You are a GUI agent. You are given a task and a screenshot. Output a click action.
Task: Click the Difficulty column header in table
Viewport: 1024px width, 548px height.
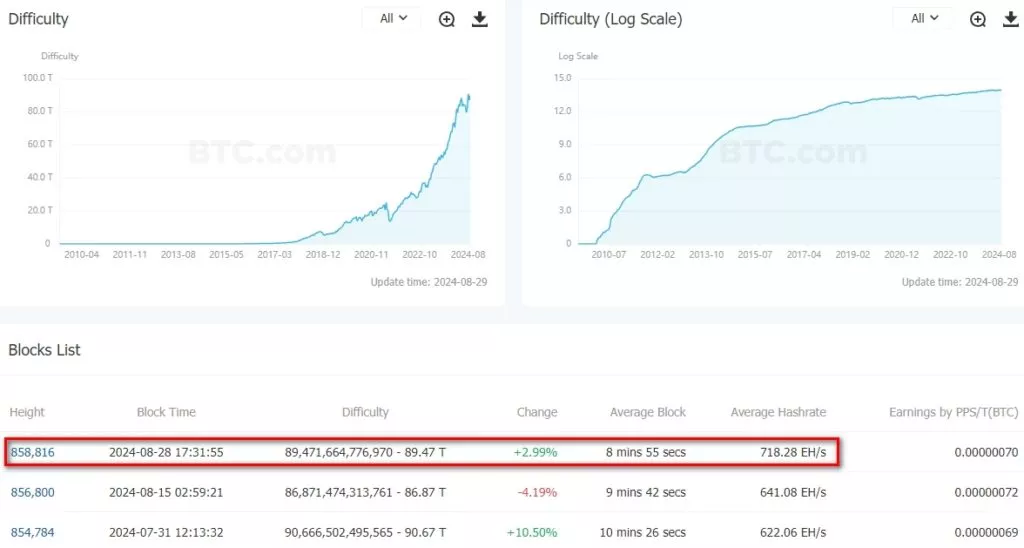pyautogui.click(x=365, y=412)
